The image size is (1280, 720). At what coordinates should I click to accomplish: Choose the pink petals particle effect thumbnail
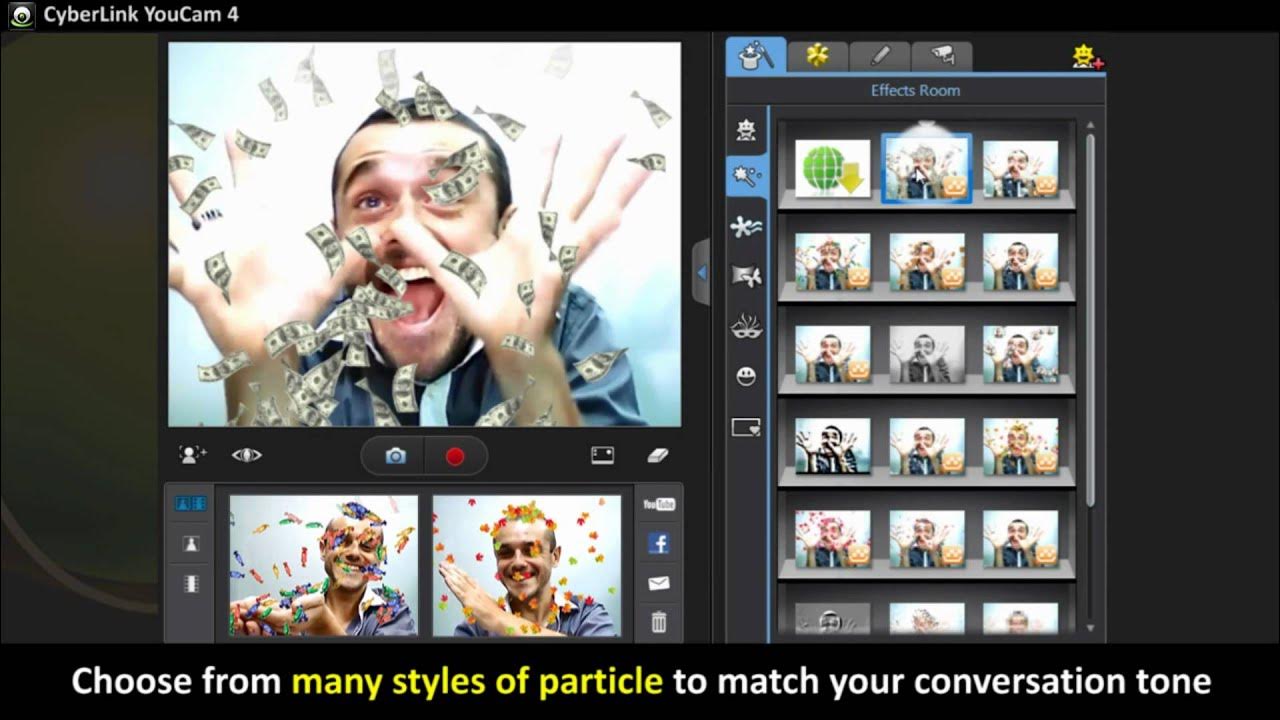coord(832,539)
